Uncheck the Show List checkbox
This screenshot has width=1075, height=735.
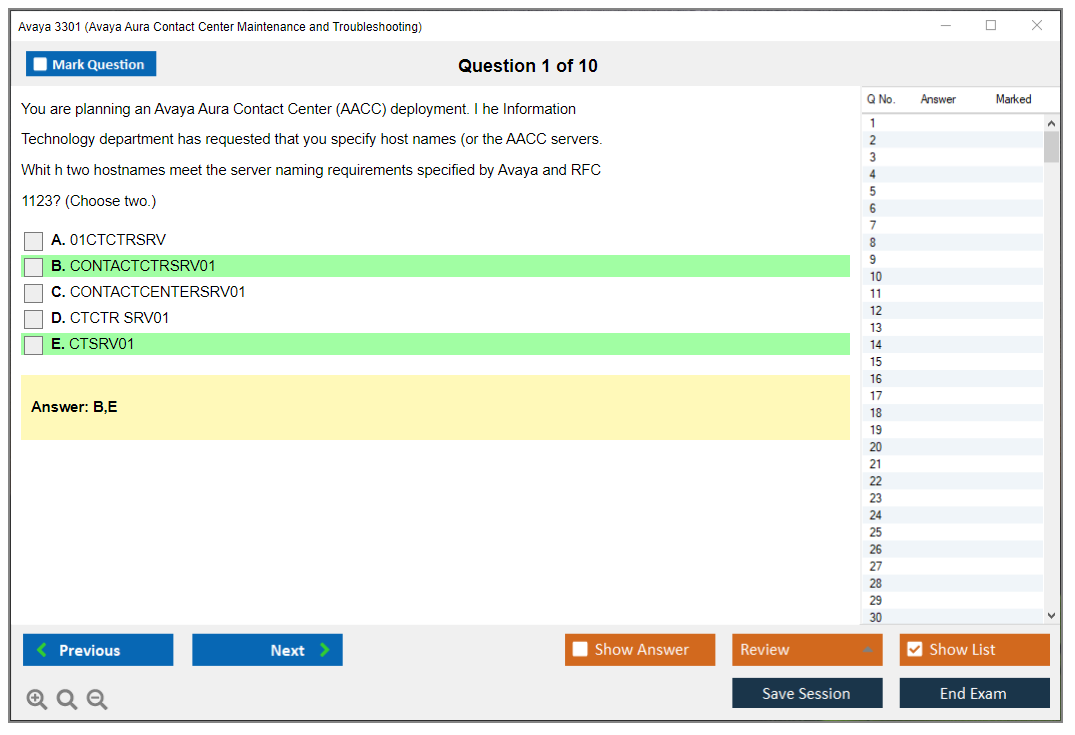tap(914, 650)
